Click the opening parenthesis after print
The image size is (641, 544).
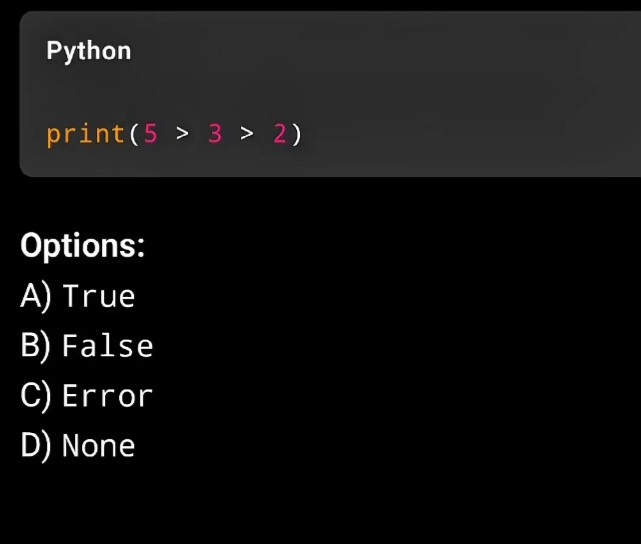(x=134, y=133)
